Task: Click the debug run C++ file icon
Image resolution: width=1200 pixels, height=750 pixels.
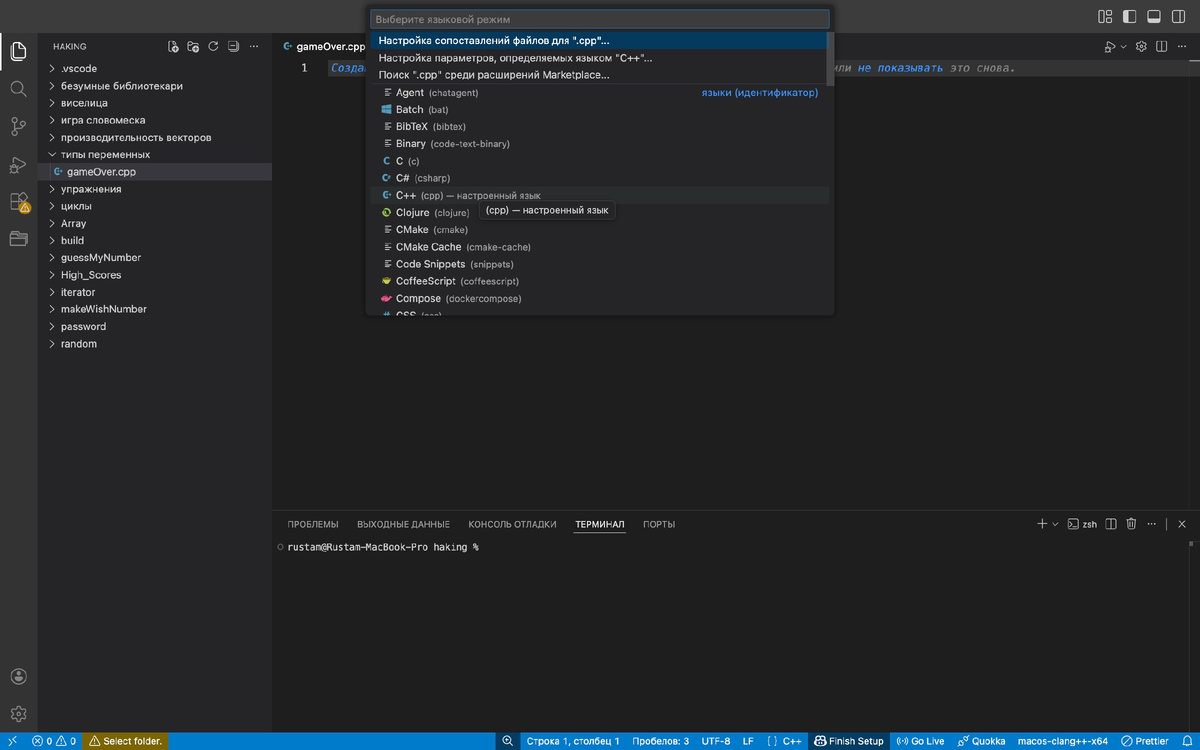Action: click(x=1109, y=46)
